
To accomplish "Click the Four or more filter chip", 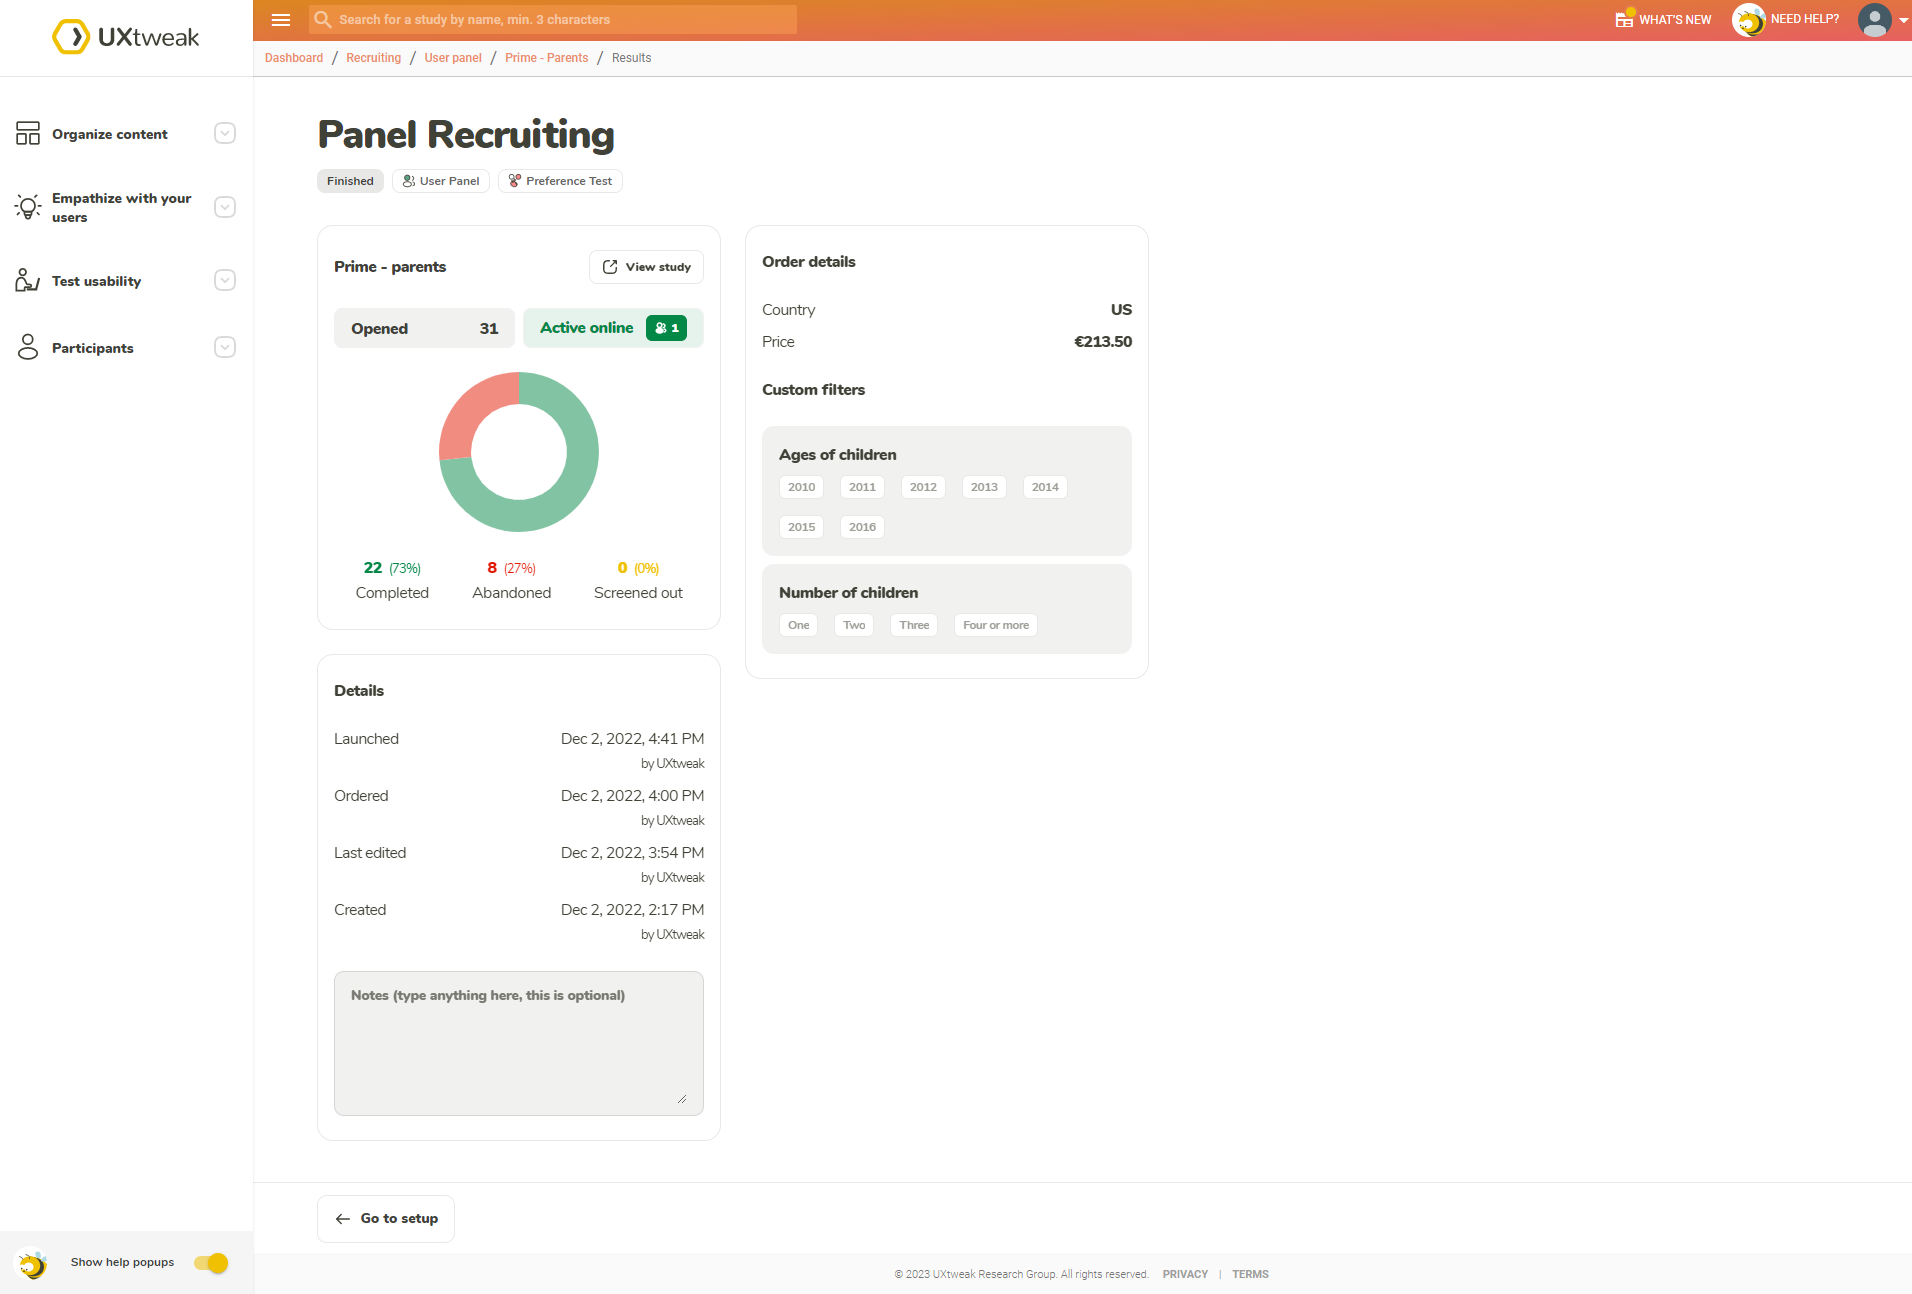I will coord(996,625).
